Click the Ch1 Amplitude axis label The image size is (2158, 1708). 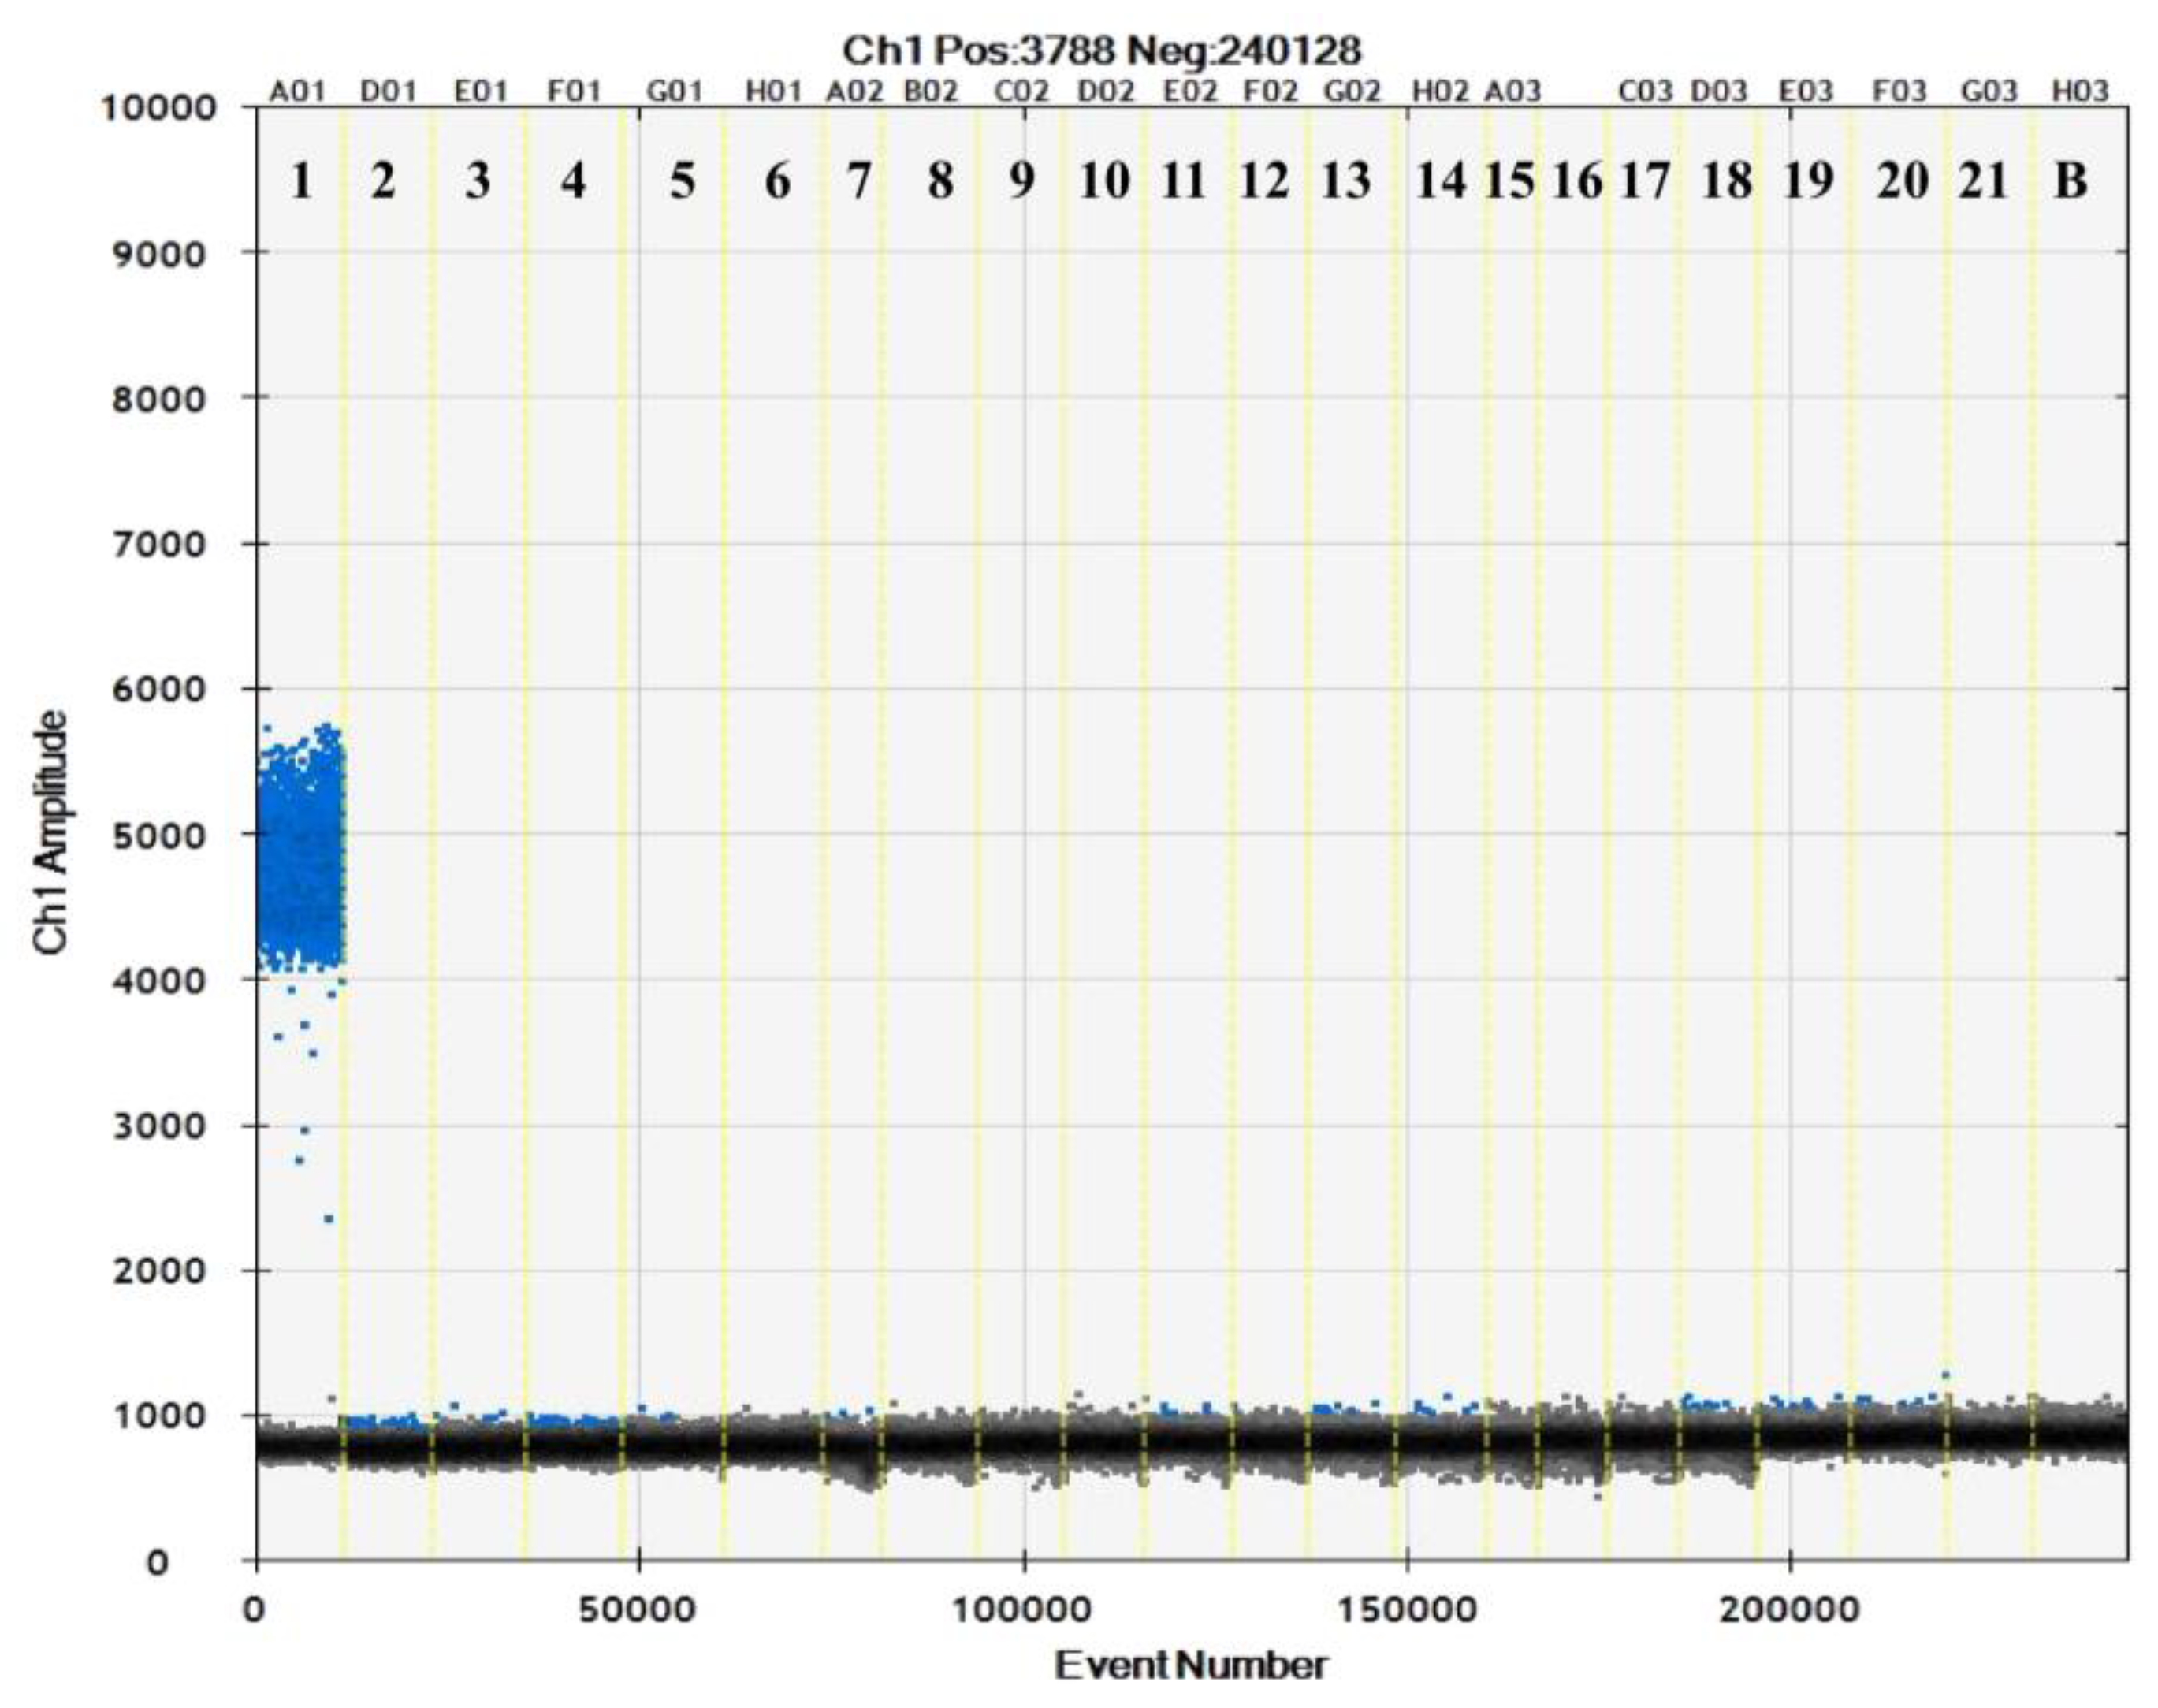[x=52, y=832]
